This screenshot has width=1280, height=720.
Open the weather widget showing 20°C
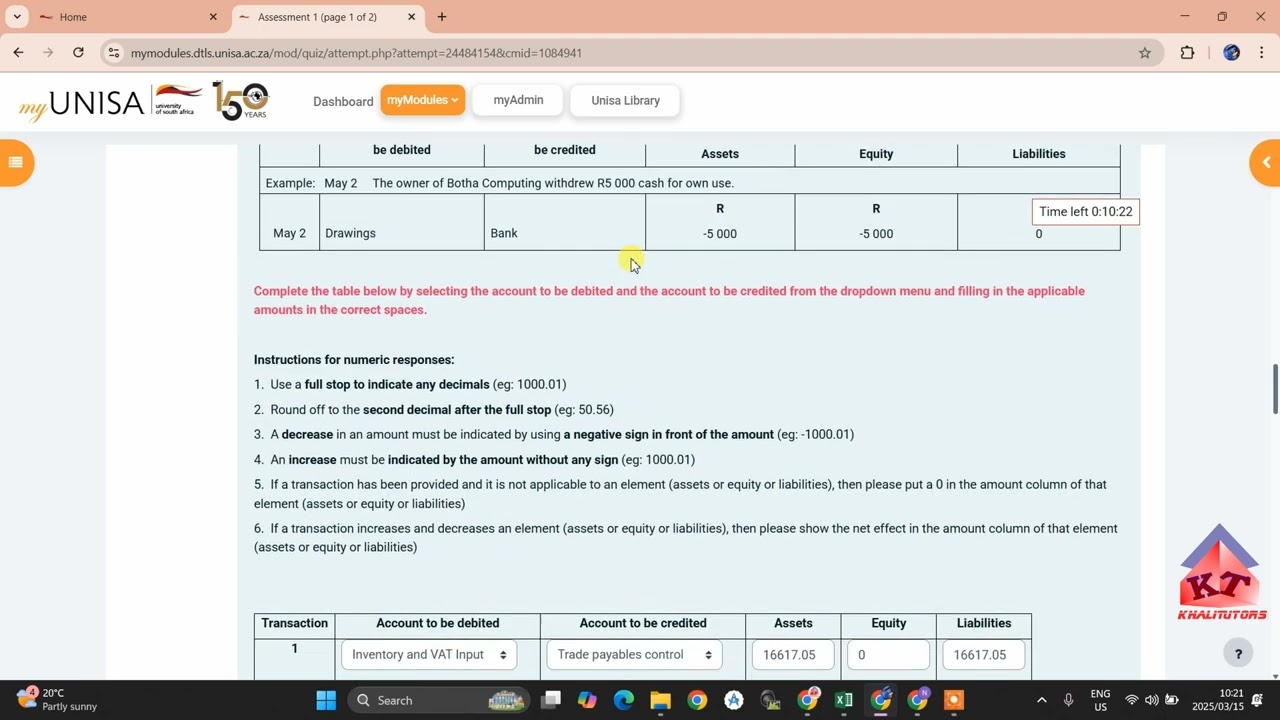[x=55, y=699]
